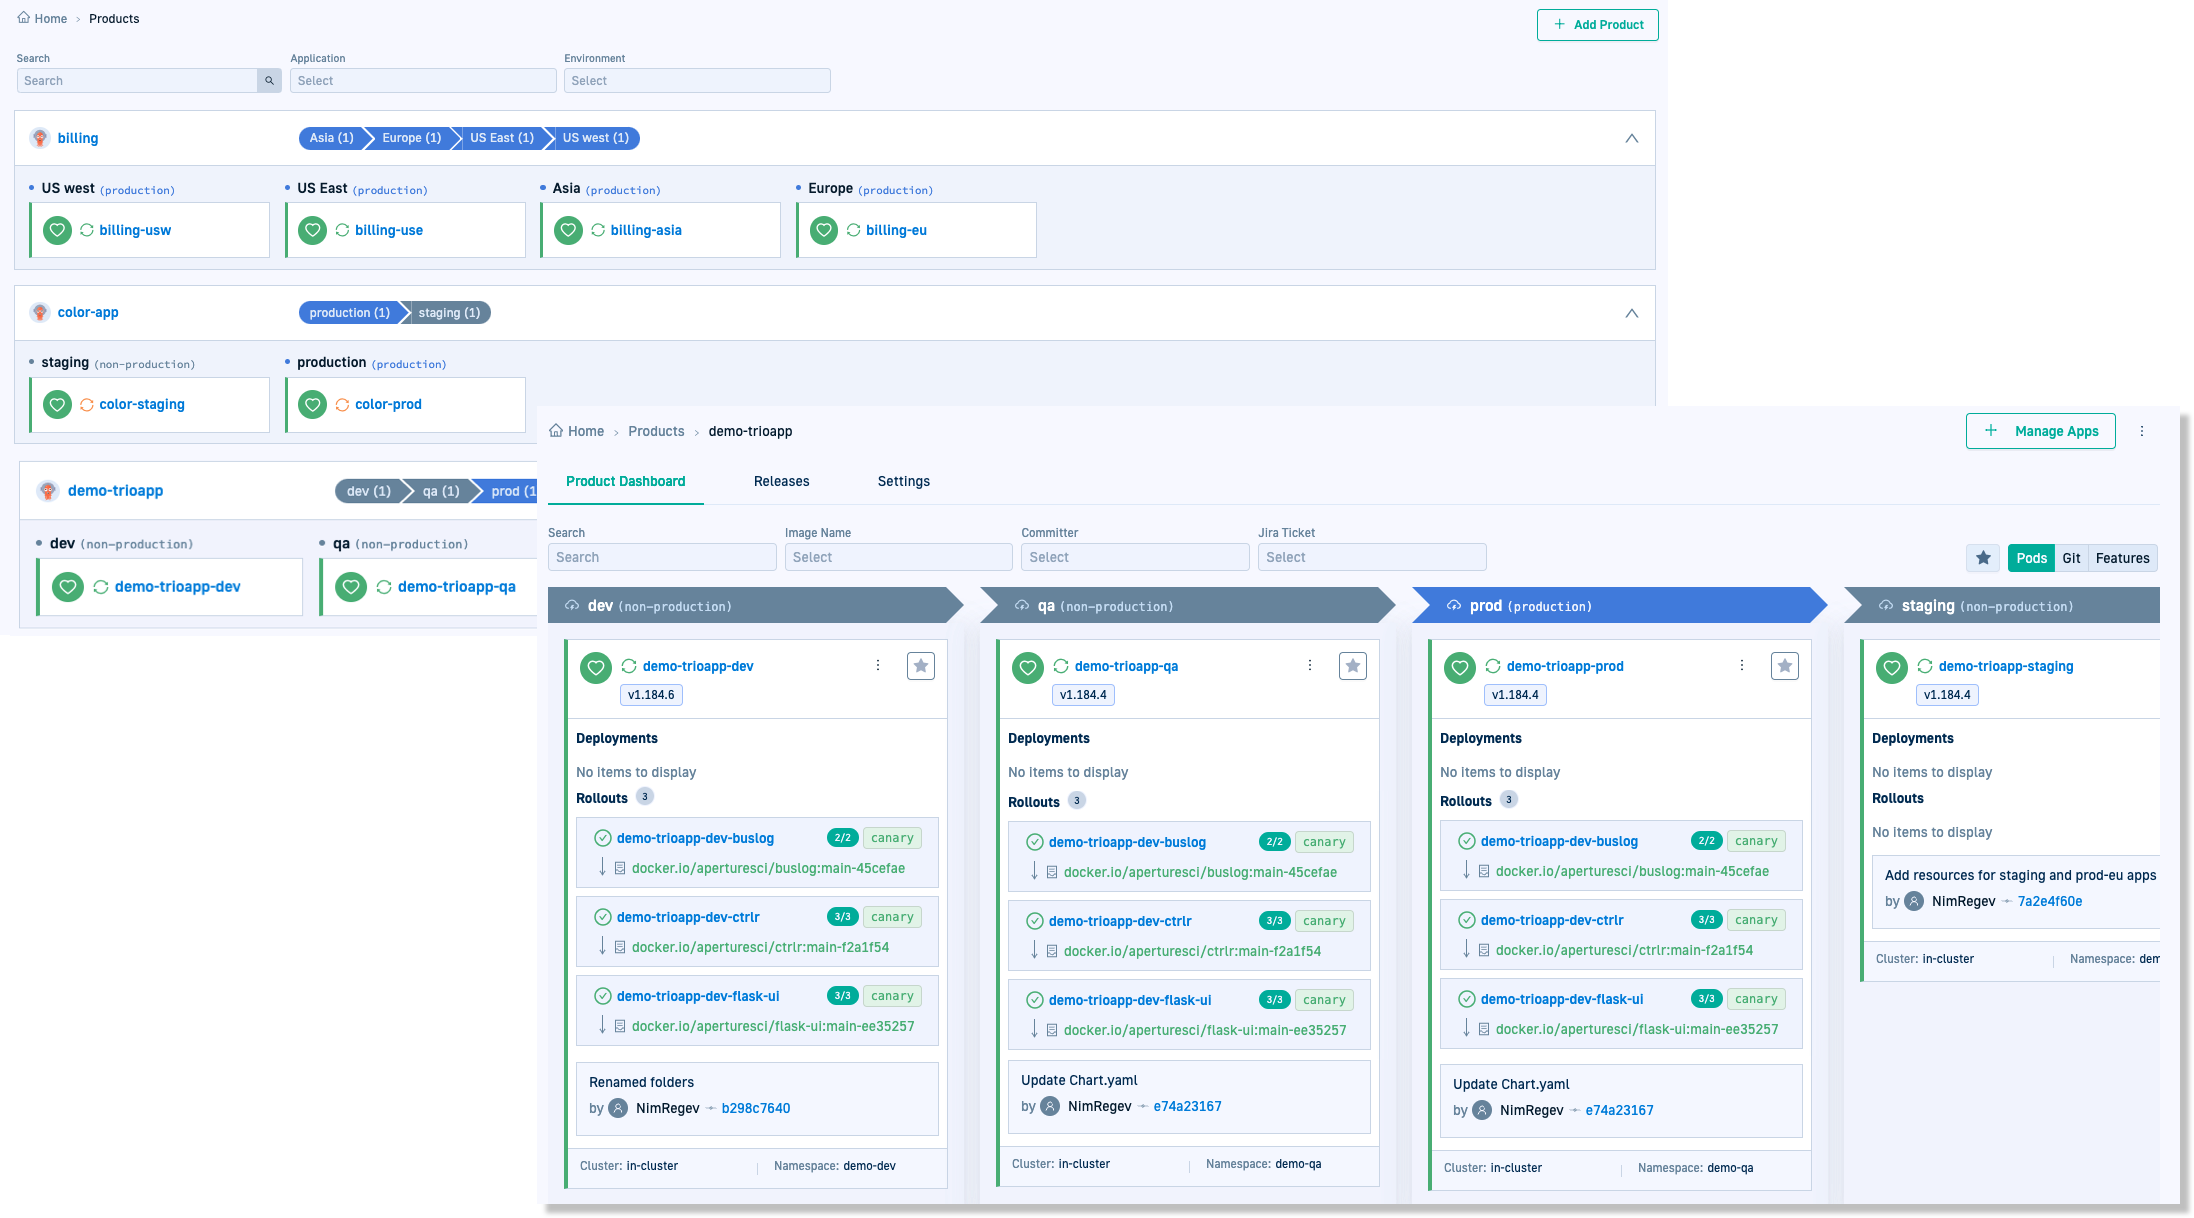Click favorite star on demo-trioapp-dev card
Screen dimensions: 2194x1218
point(920,666)
